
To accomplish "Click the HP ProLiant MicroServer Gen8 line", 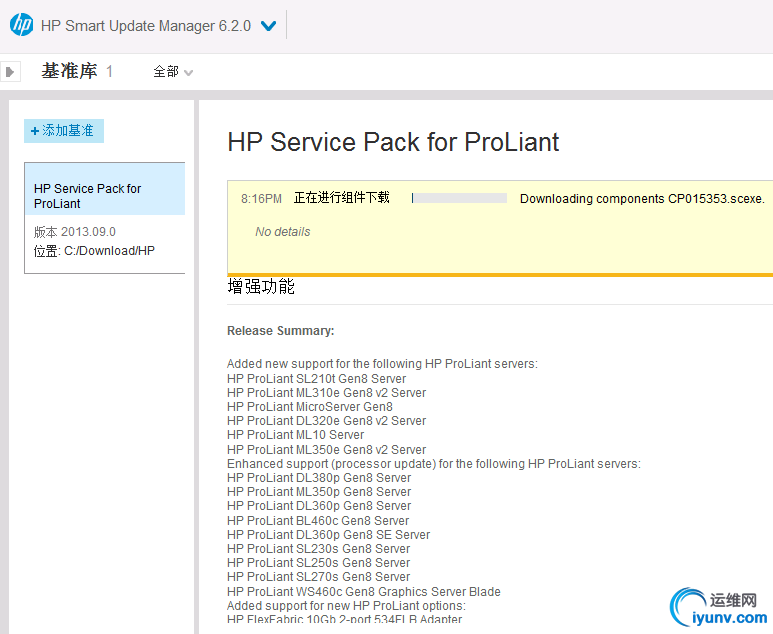I will pyautogui.click(x=310, y=407).
